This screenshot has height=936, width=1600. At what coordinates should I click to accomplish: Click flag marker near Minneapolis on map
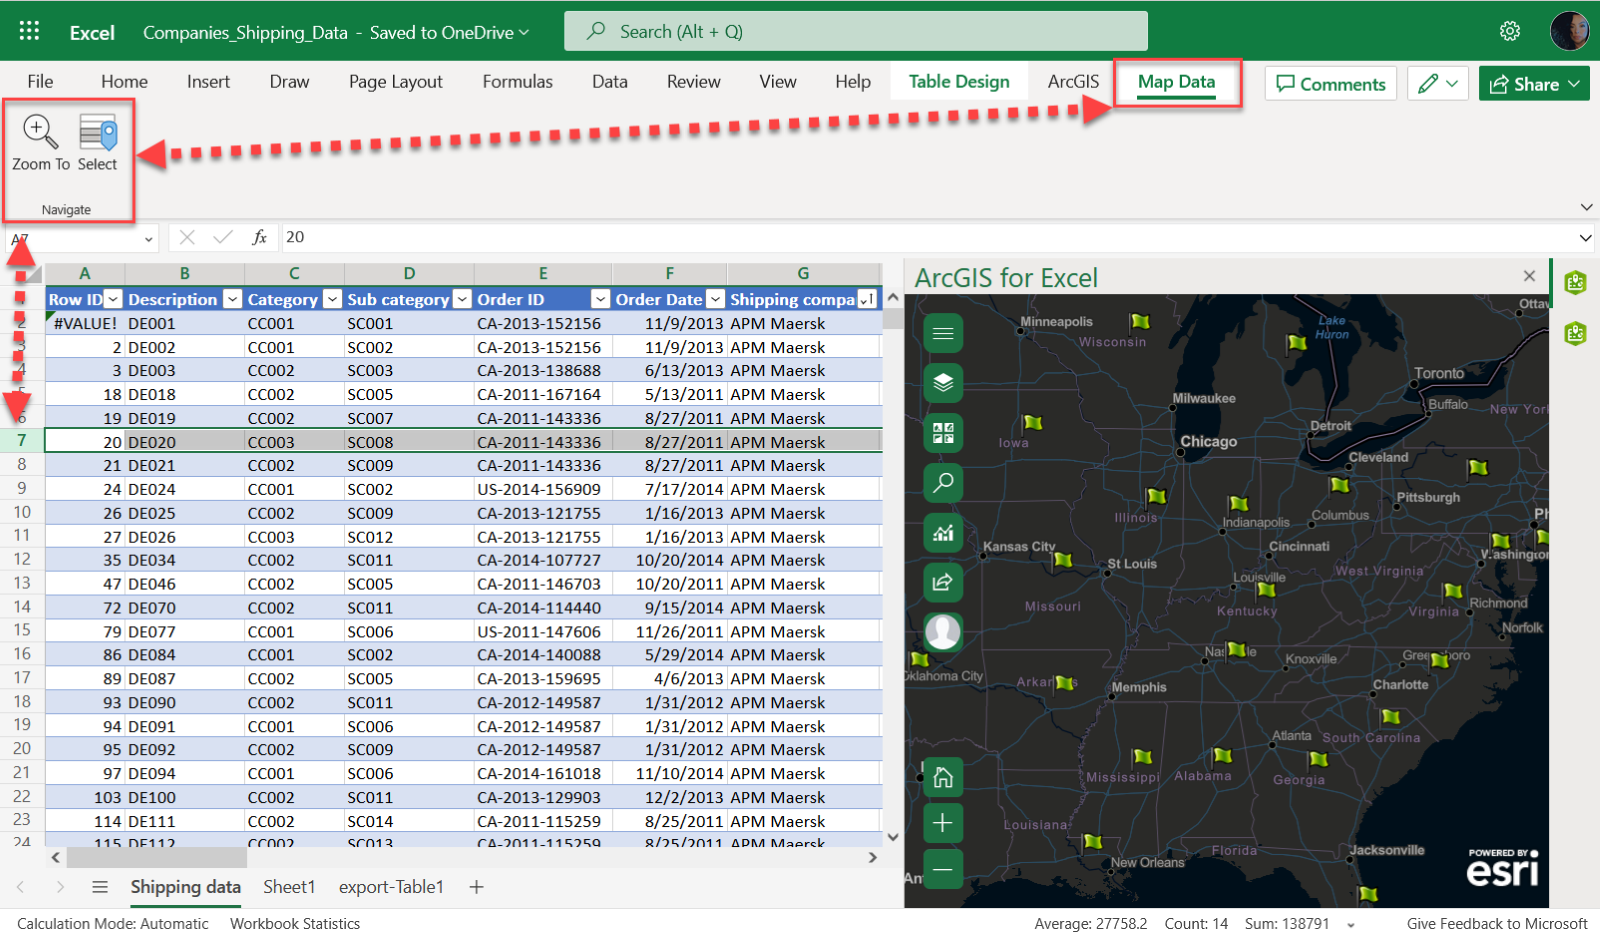click(x=1140, y=321)
